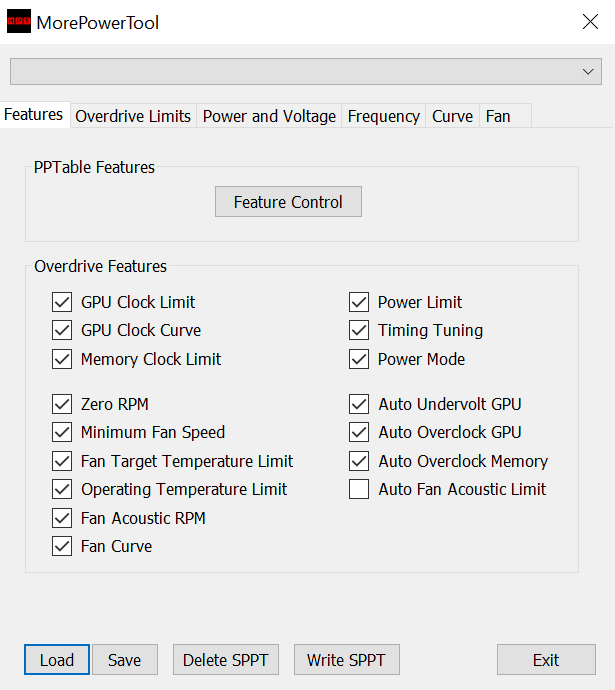Disable Memory Clock Limit
This screenshot has height=690, width=615.
tap(62, 360)
